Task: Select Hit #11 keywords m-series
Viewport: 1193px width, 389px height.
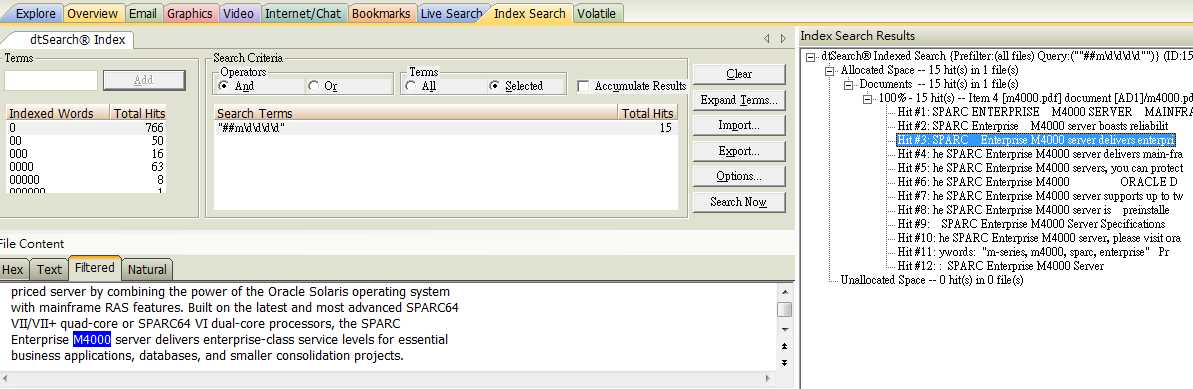Action: [x=1033, y=252]
